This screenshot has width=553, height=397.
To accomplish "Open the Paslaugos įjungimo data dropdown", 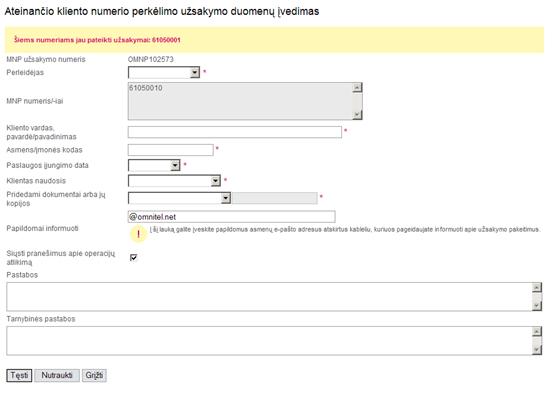I will pos(154,165).
